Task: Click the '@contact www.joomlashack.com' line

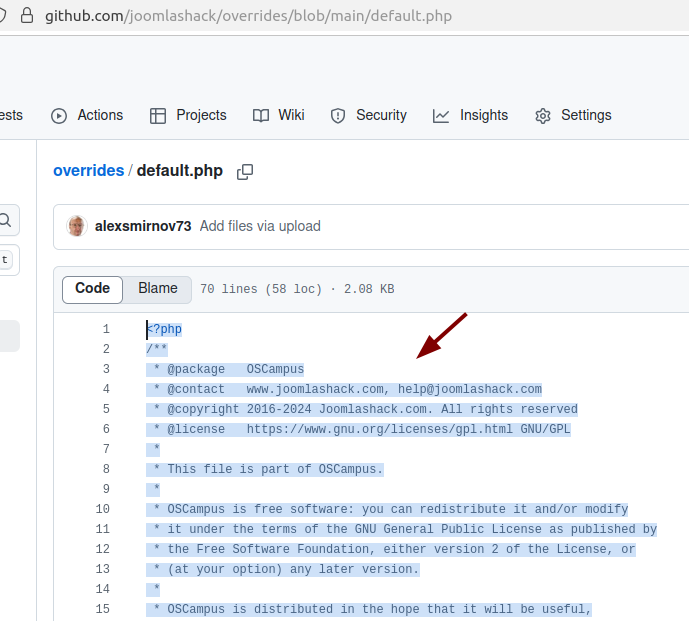Action: pos(344,389)
